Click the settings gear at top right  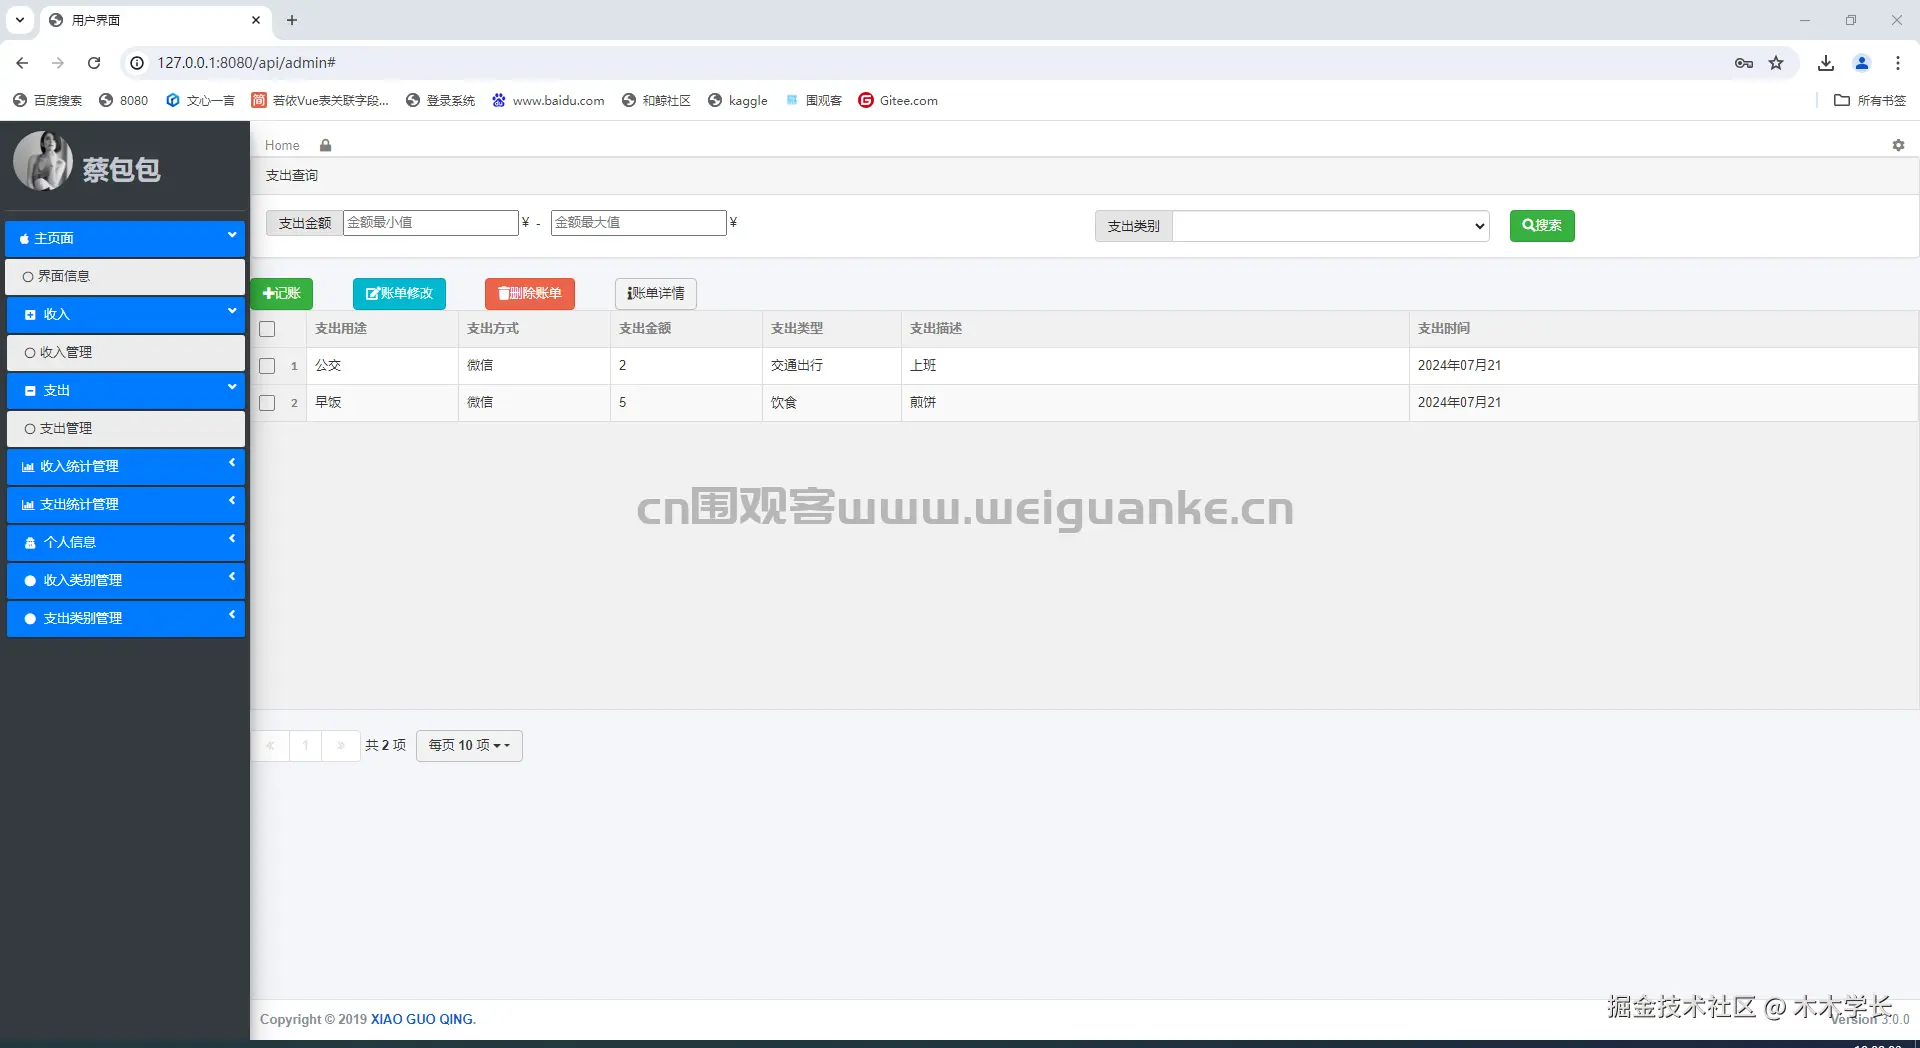(1898, 145)
